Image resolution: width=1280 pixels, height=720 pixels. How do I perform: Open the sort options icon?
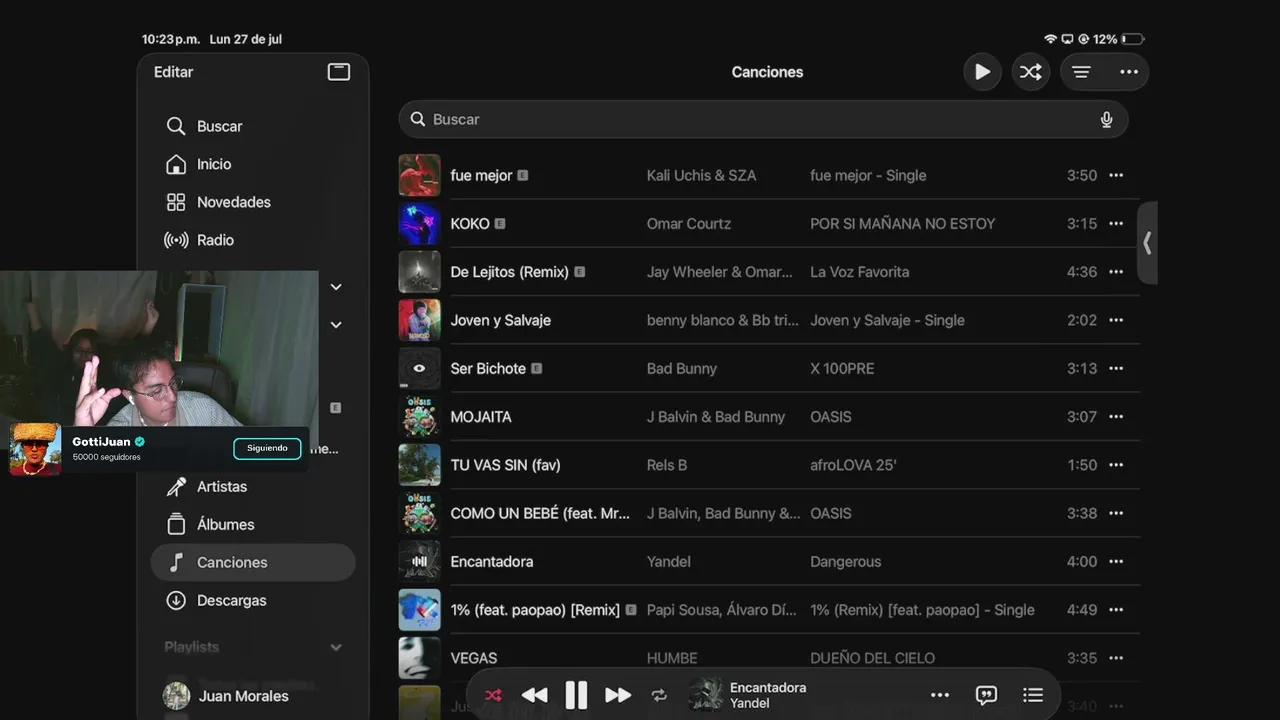tap(1081, 72)
